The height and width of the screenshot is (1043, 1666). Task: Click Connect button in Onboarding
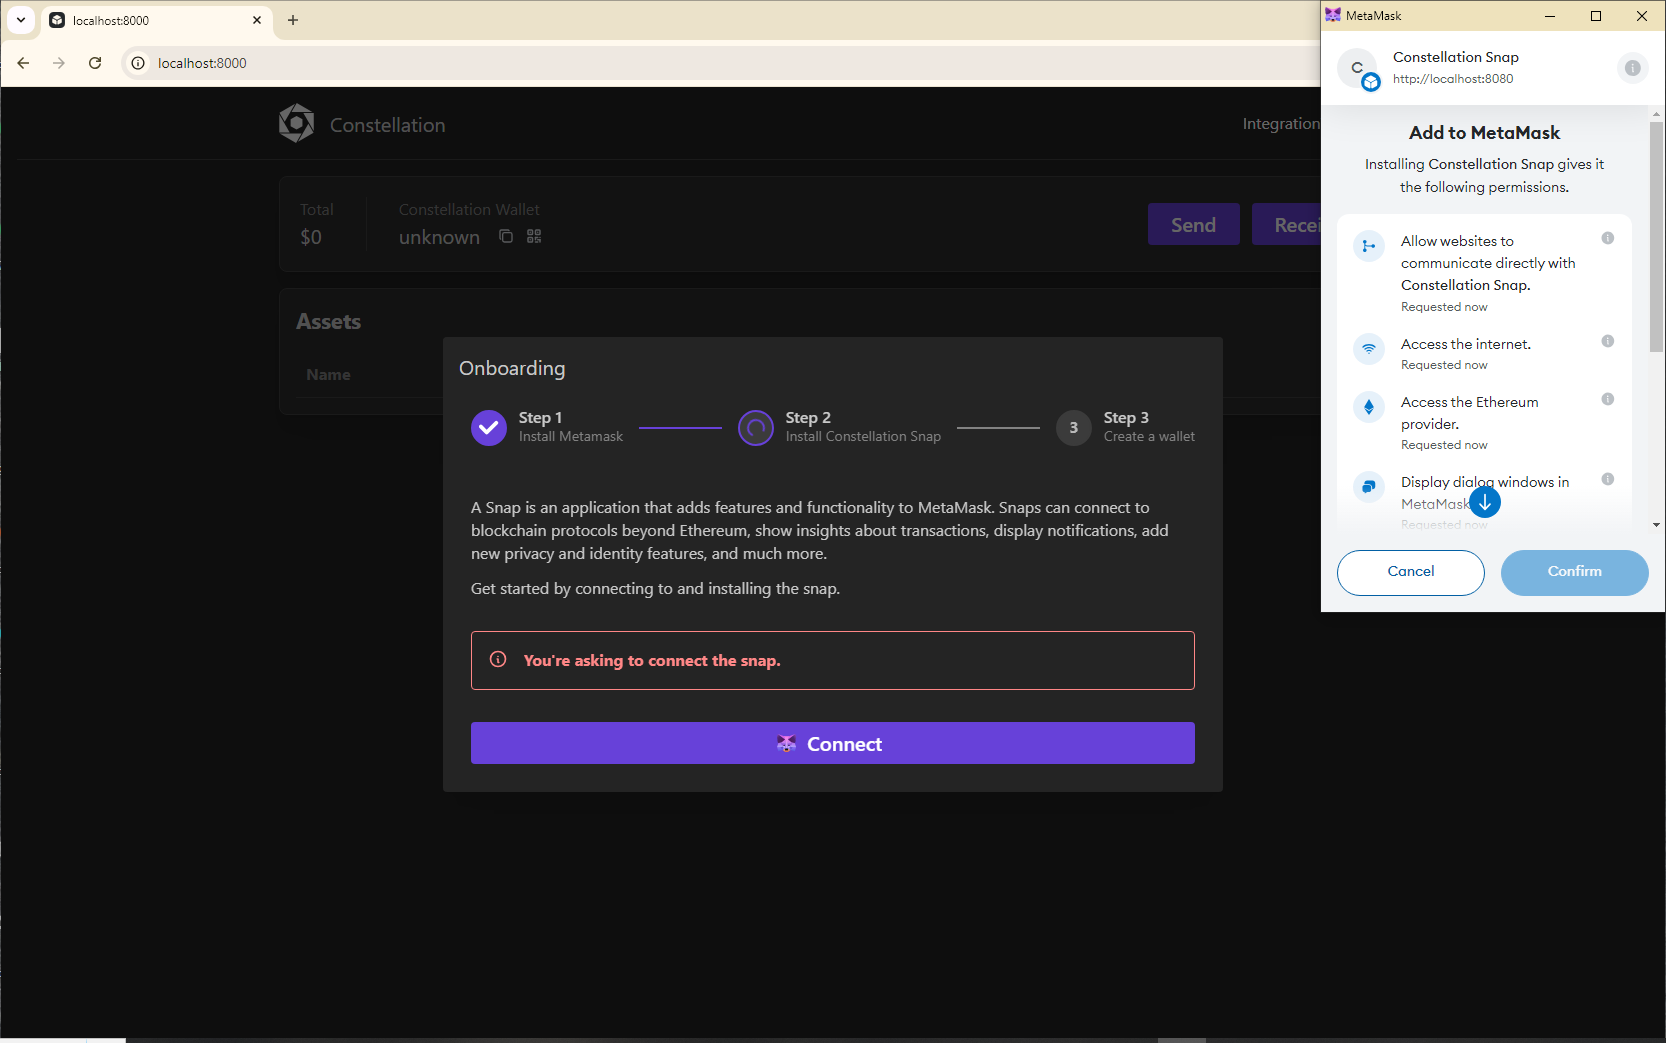coord(833,743)
